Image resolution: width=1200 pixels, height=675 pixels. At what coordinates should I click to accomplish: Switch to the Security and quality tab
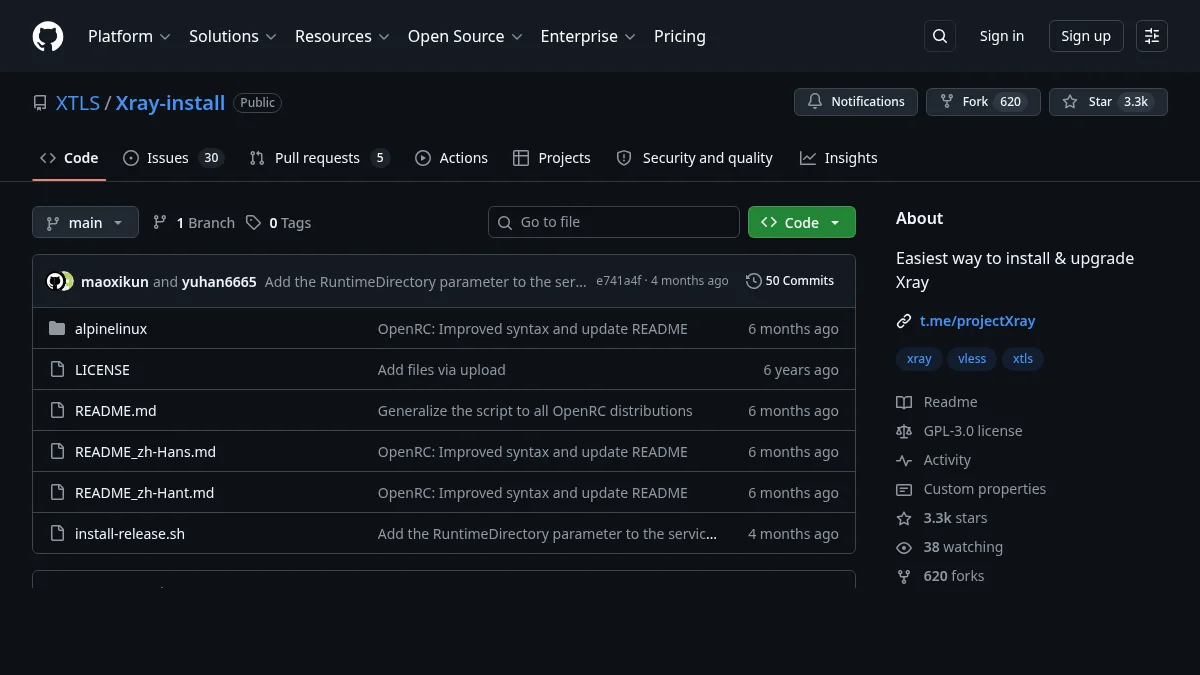point(695,158)
